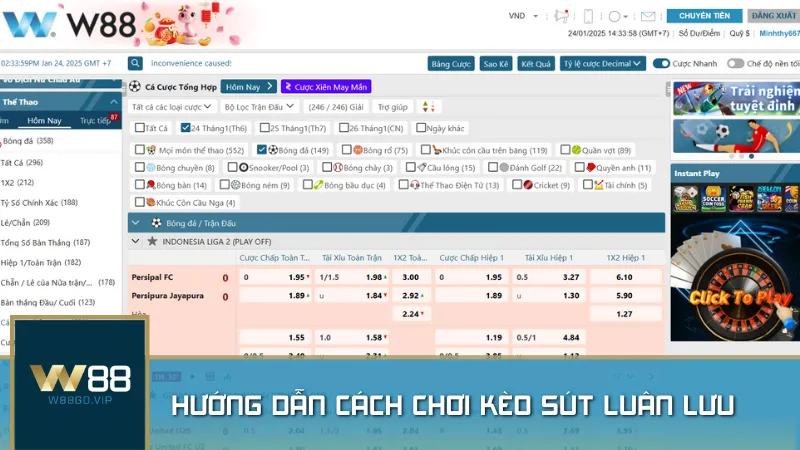Click the football icon in Bóng đá / Trận Đấu header
The height and width of the screenshot is (450, 800).
(155, 222)
